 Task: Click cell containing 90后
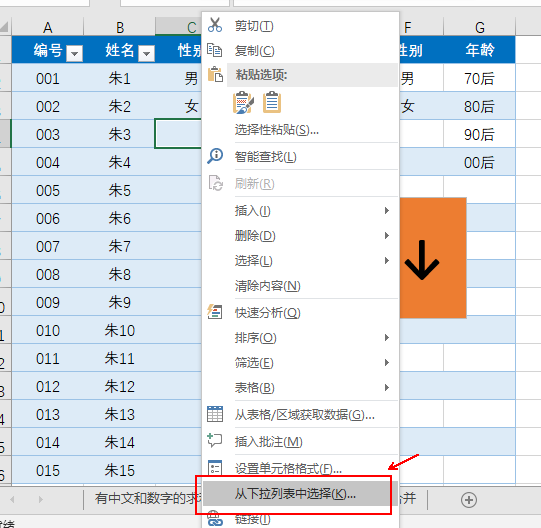point(480,134)
